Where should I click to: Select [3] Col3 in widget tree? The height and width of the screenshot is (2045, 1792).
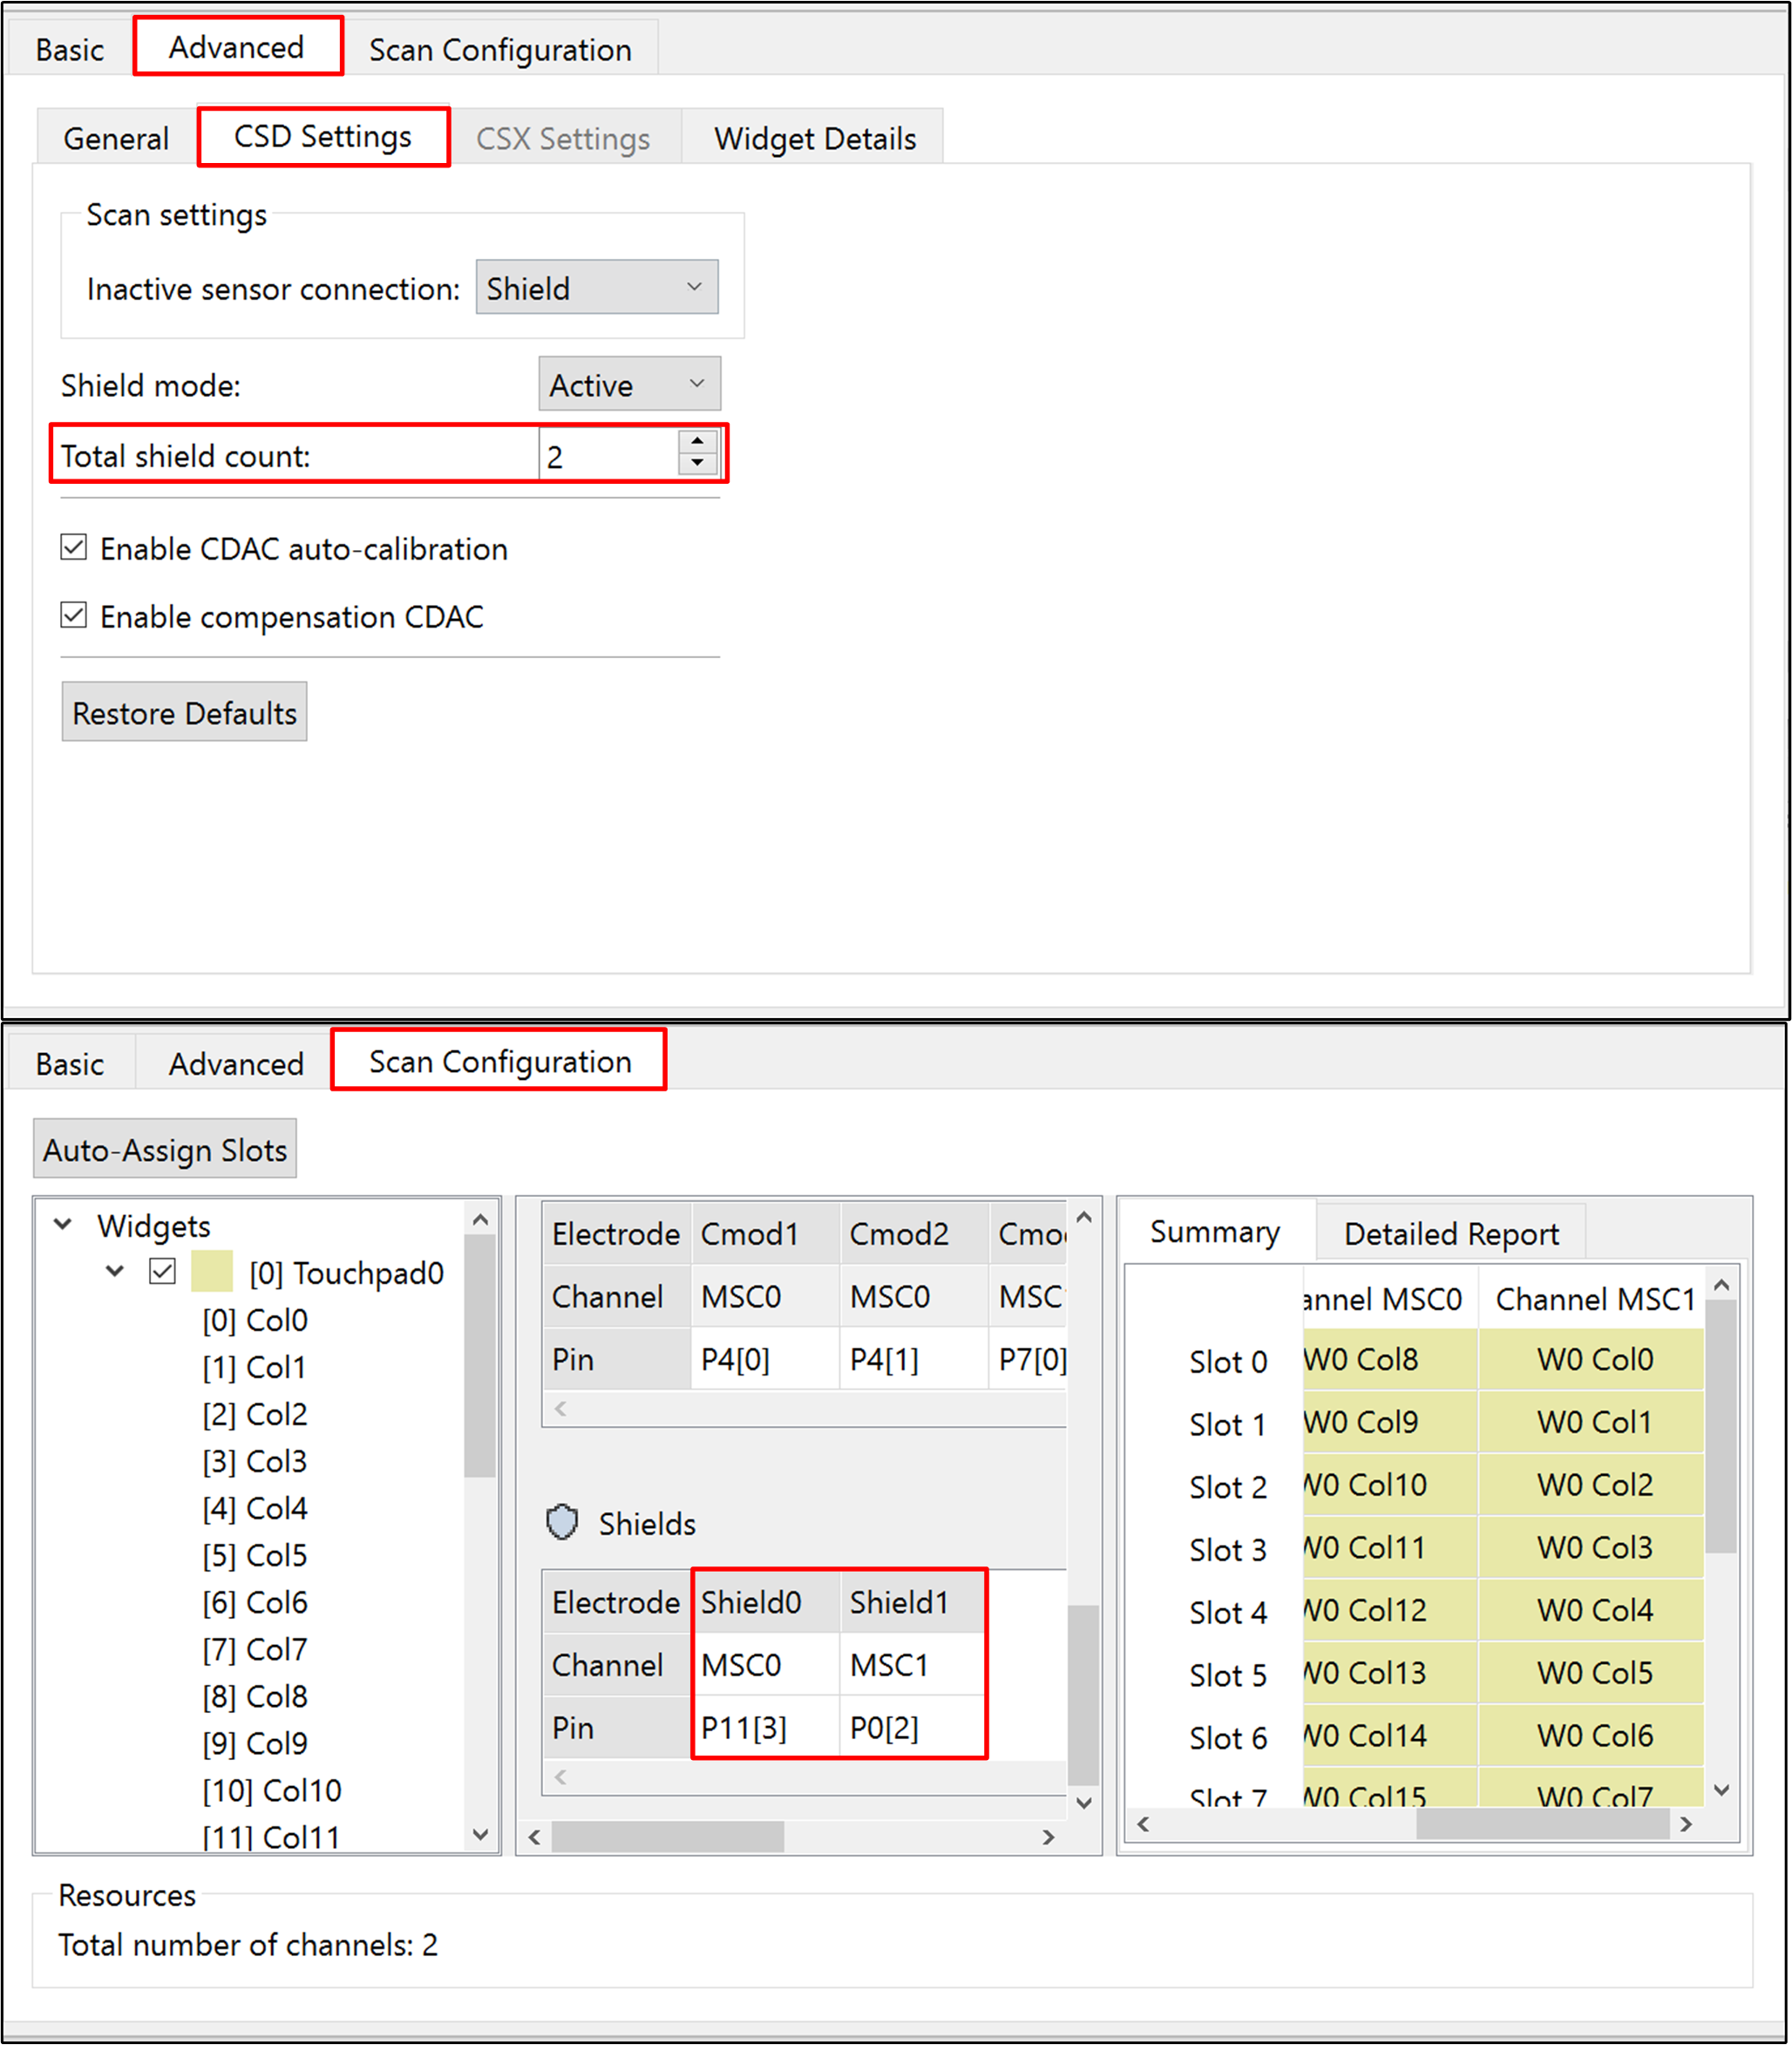coord(255,1461)
